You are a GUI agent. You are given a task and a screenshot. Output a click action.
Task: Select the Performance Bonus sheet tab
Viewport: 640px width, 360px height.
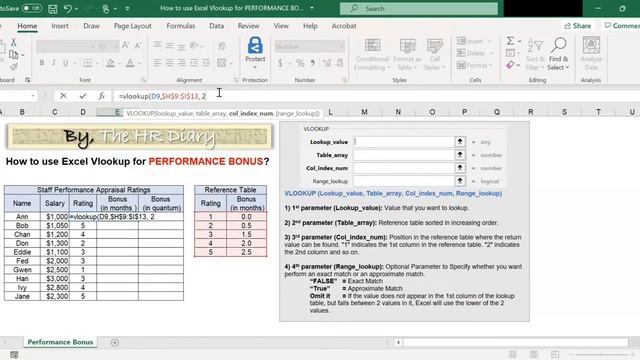[x=60, y=342]
